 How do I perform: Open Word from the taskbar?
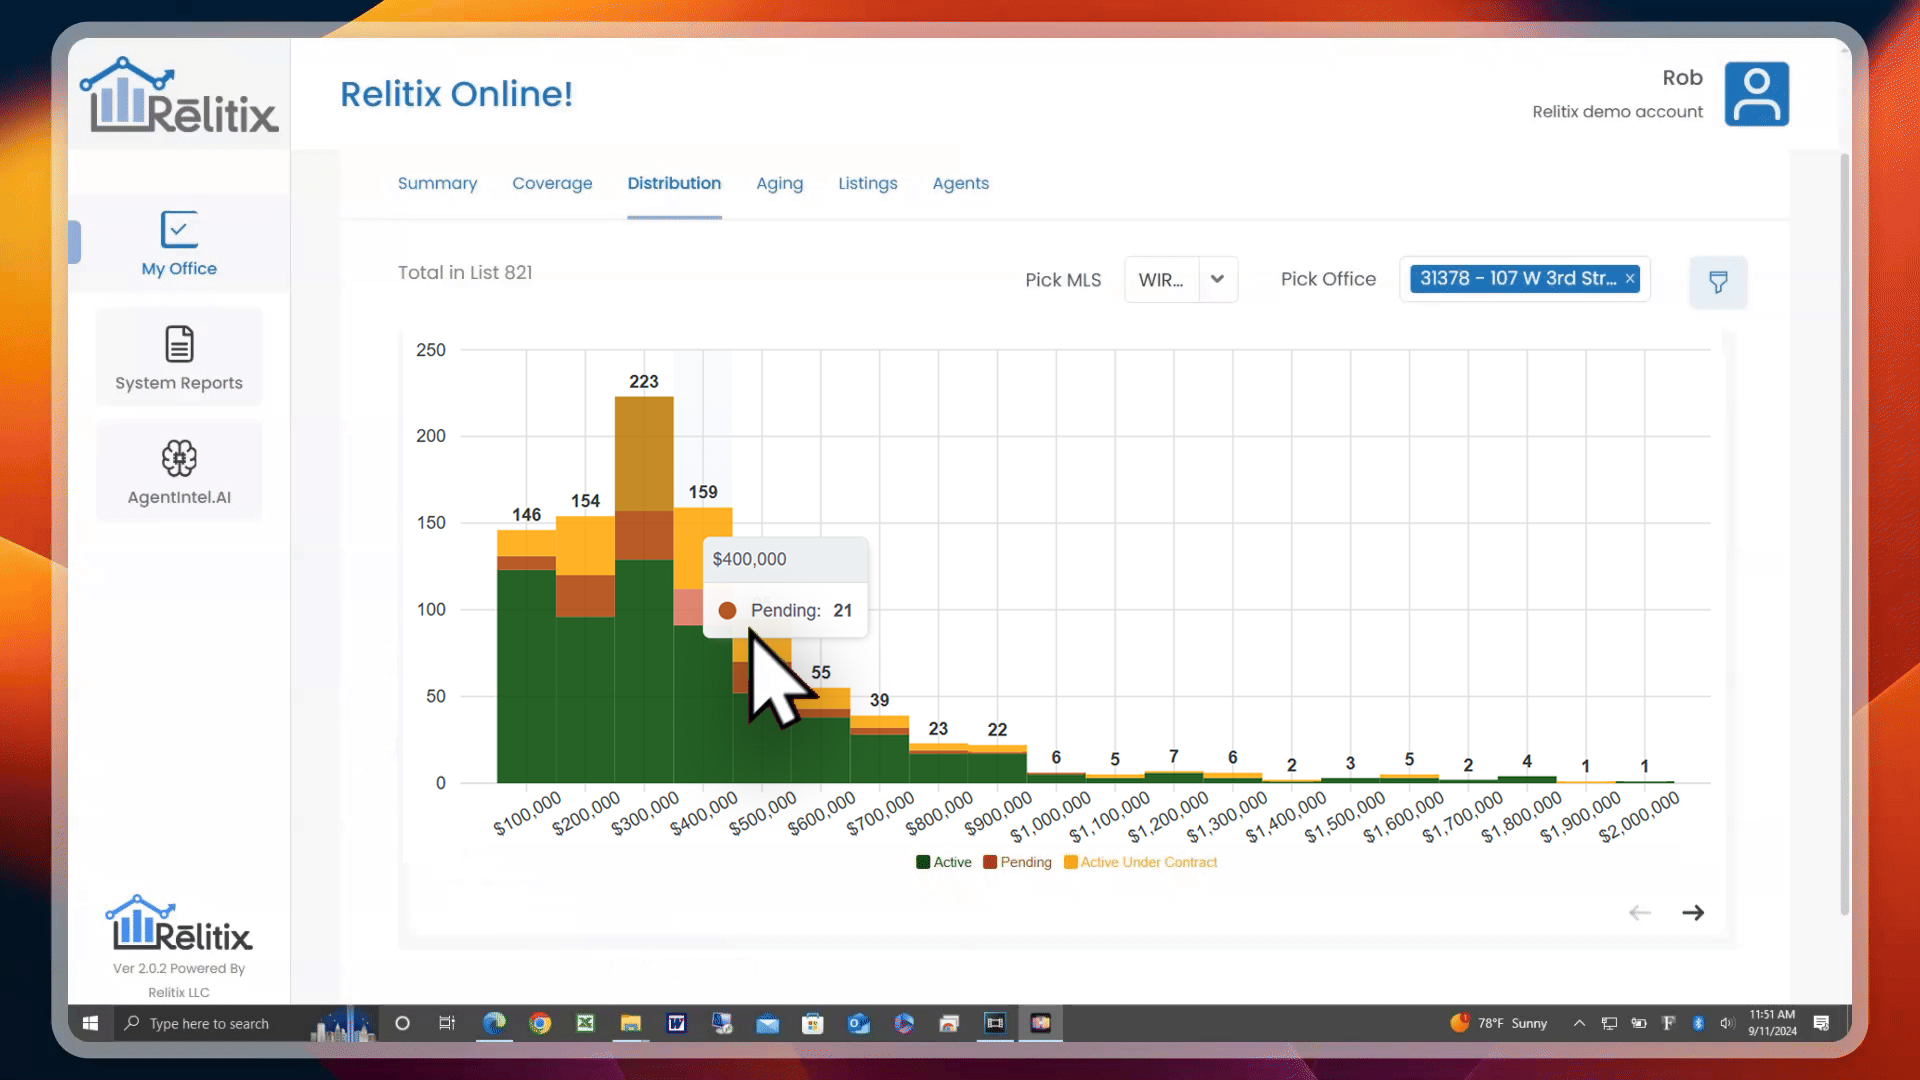(x=676, y=1023)
